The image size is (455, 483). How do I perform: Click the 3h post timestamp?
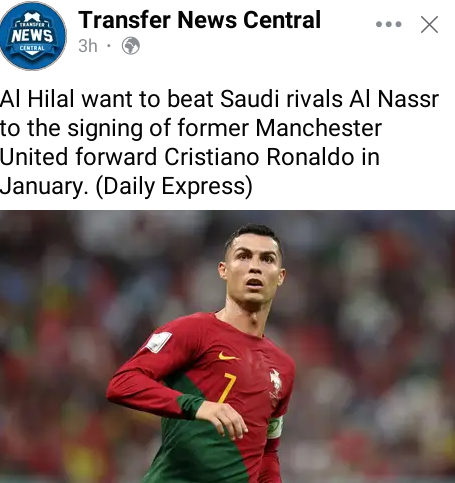(88, 46)
